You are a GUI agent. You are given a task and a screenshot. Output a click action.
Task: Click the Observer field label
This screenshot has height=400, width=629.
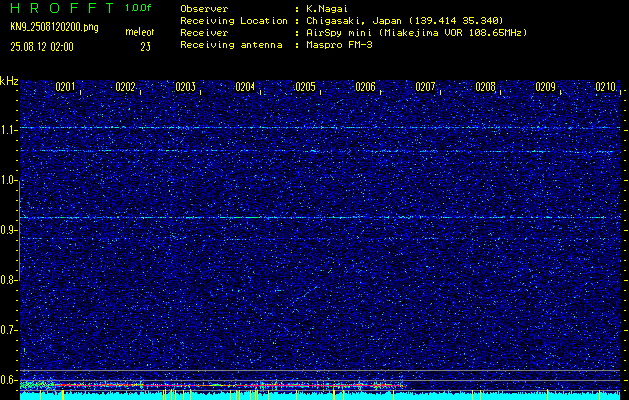click(204, 9)
